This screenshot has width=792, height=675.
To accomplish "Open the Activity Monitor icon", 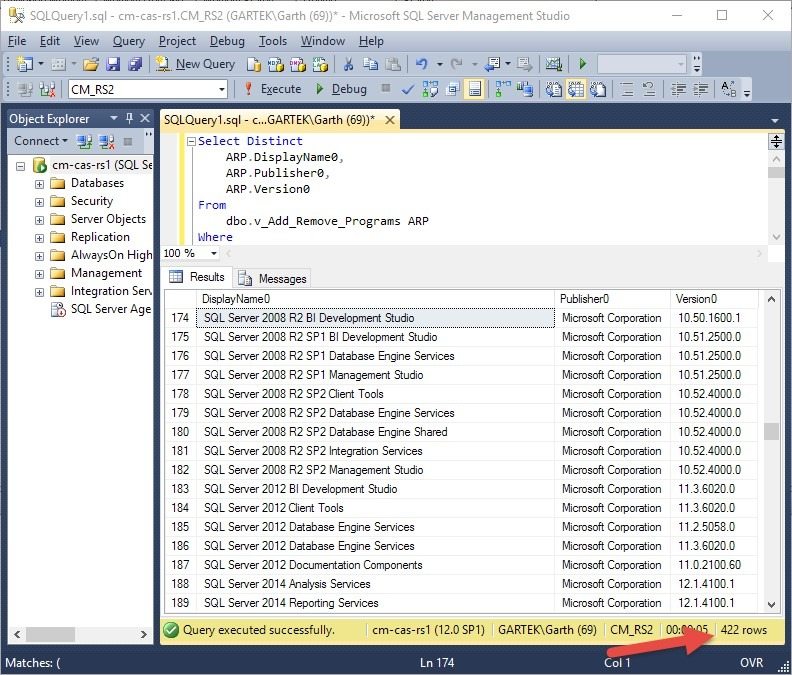I will point(554,64).
